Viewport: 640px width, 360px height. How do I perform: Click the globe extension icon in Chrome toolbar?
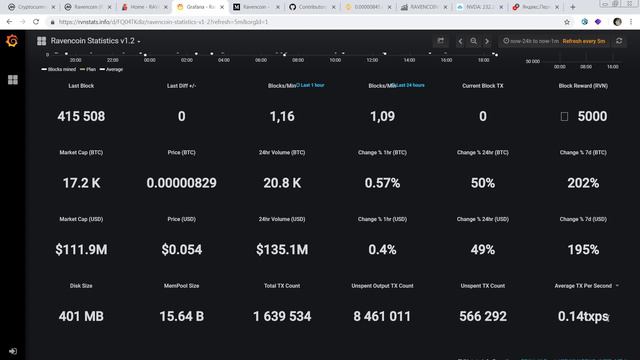click(x=584, y=22)
